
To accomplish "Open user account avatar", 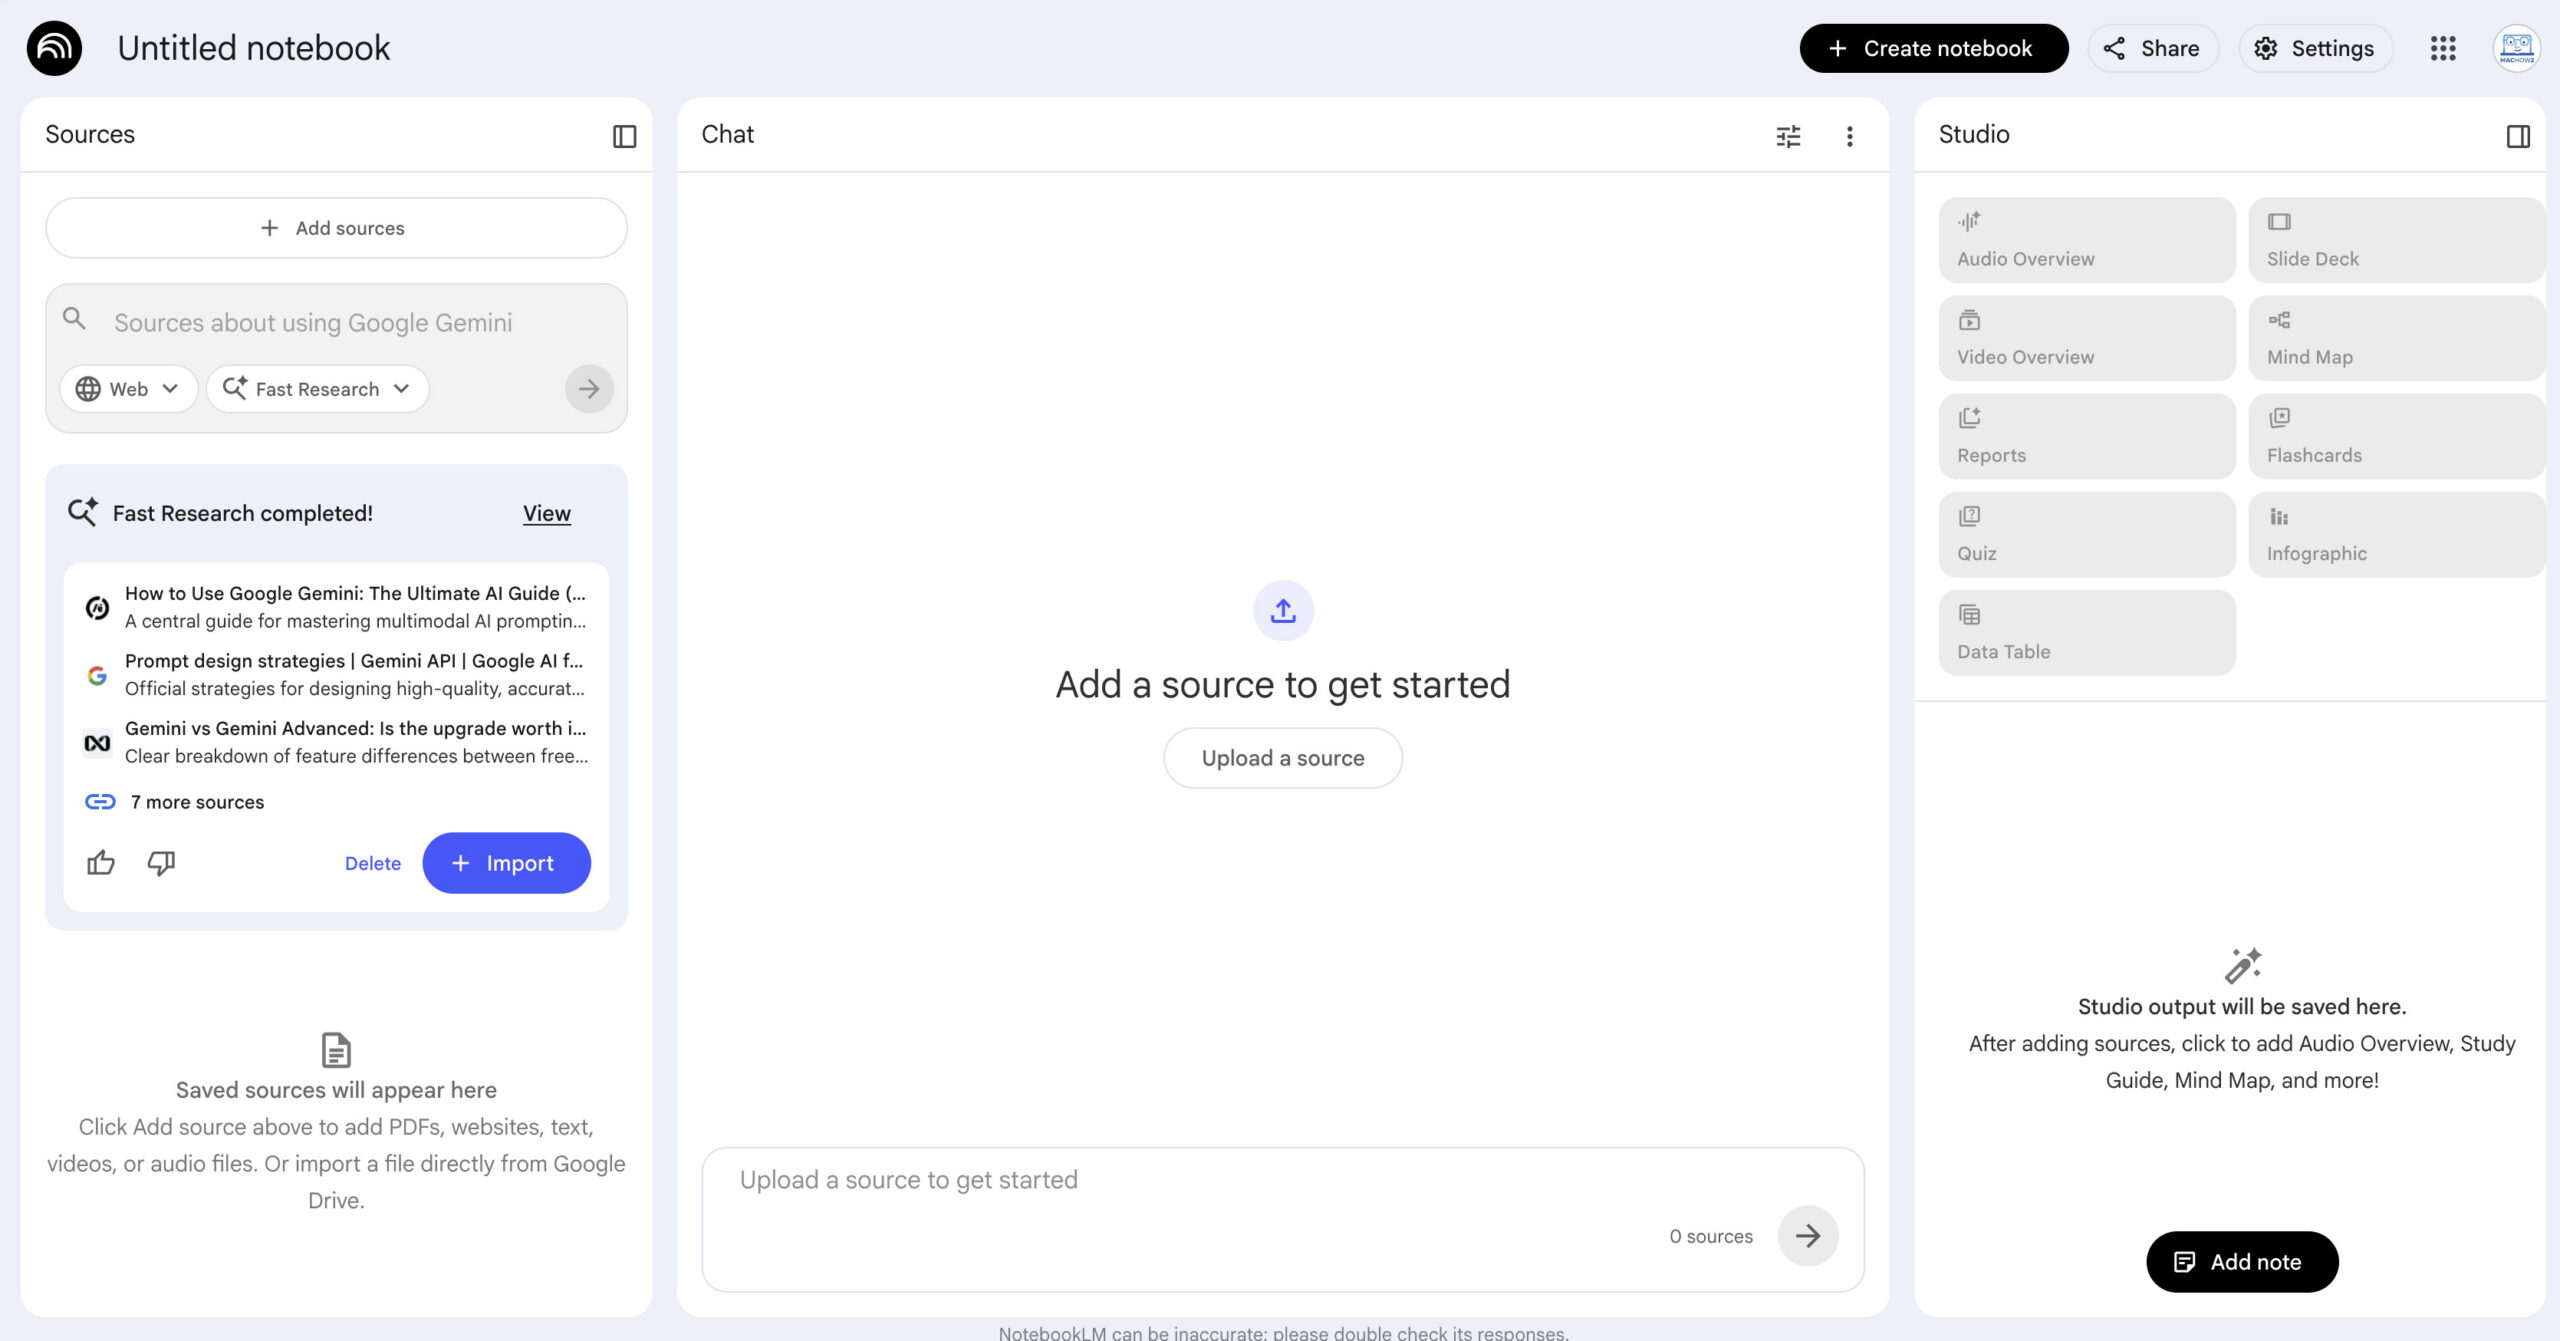I will [x=2516, y=48].
